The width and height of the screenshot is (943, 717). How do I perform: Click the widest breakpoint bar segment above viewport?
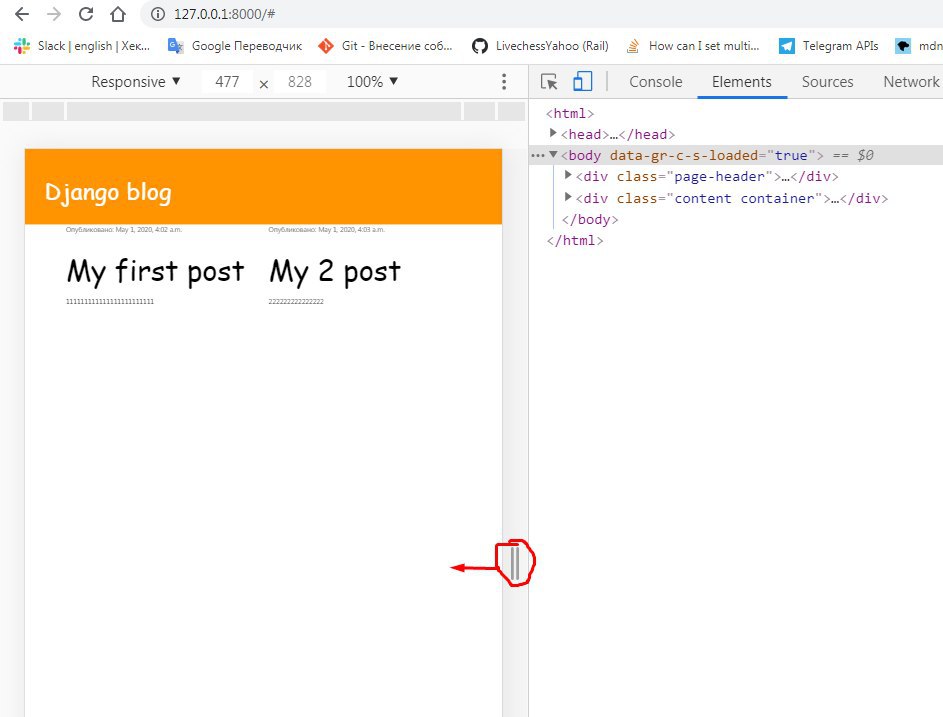264,111
